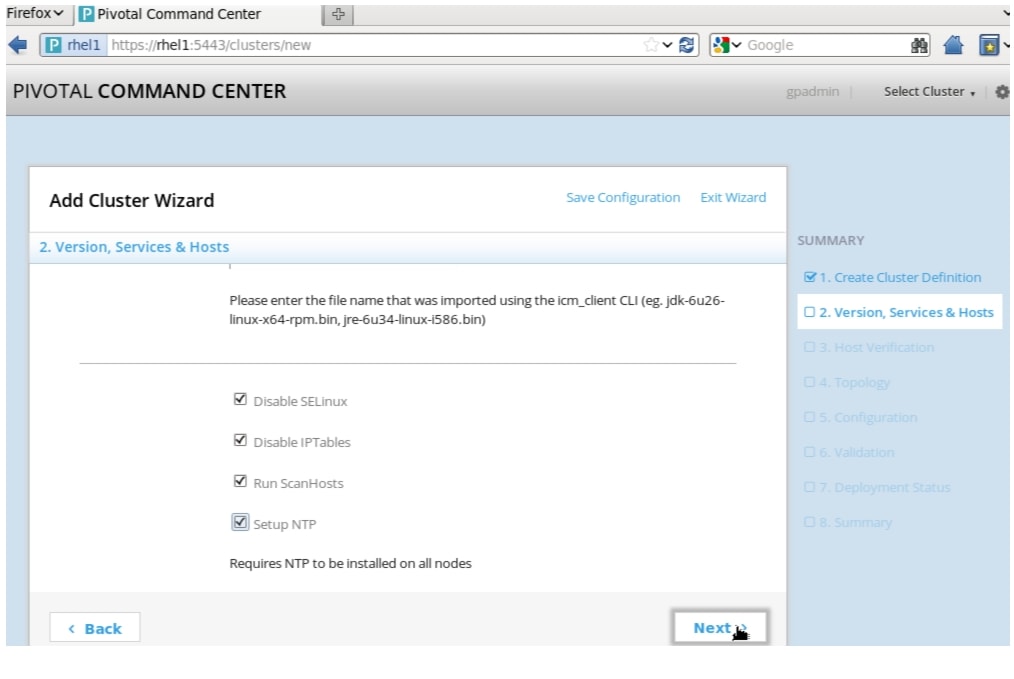1014x679 pixels.
Task: Go to the browser home page icon
Action: 953,45
